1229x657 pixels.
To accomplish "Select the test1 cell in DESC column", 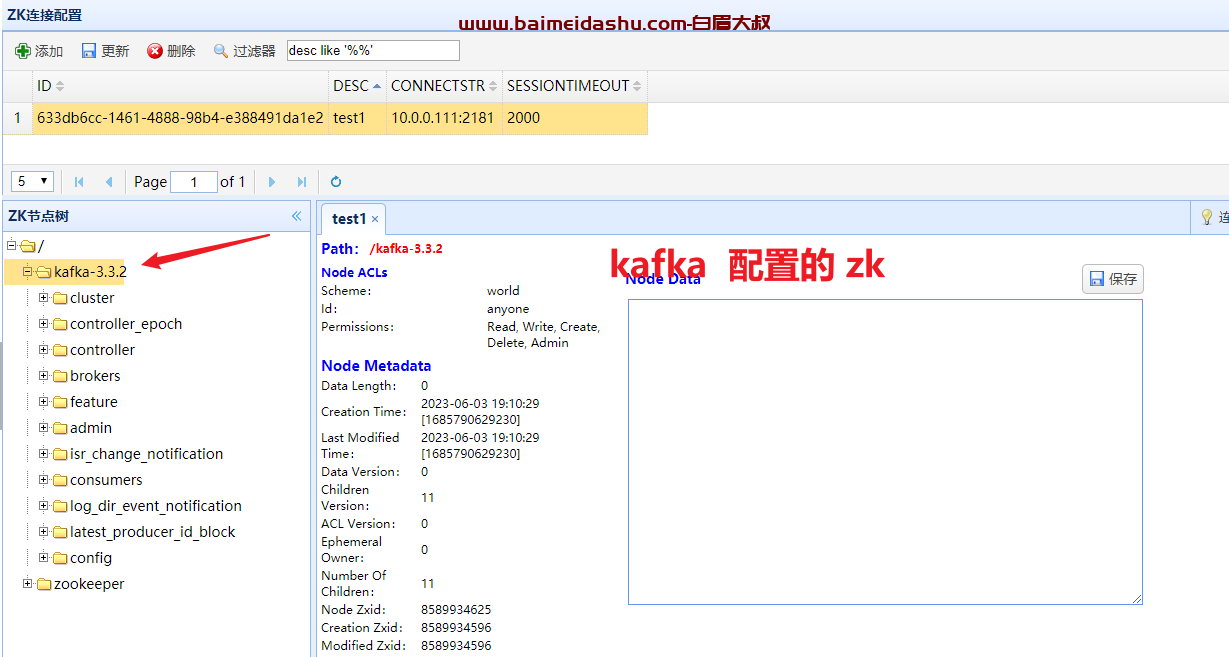I will (357, 118).
